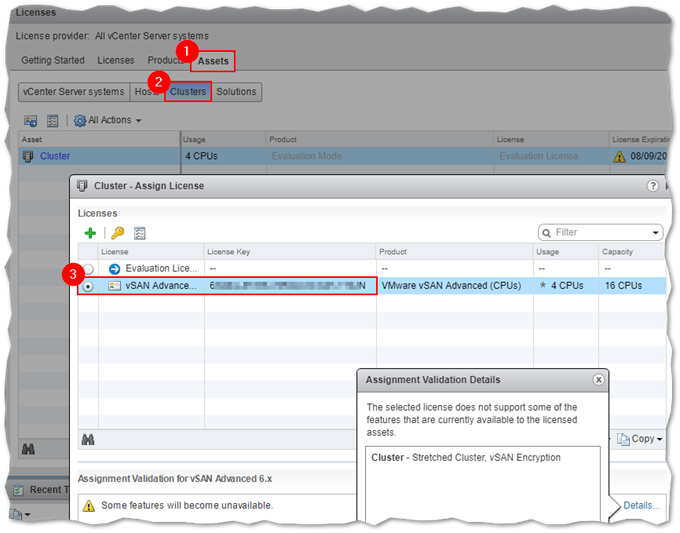Close the Assignment Validation Details popup
This screenshot has height=533, width=680.
pyautogui.click(x=598, y=380)
